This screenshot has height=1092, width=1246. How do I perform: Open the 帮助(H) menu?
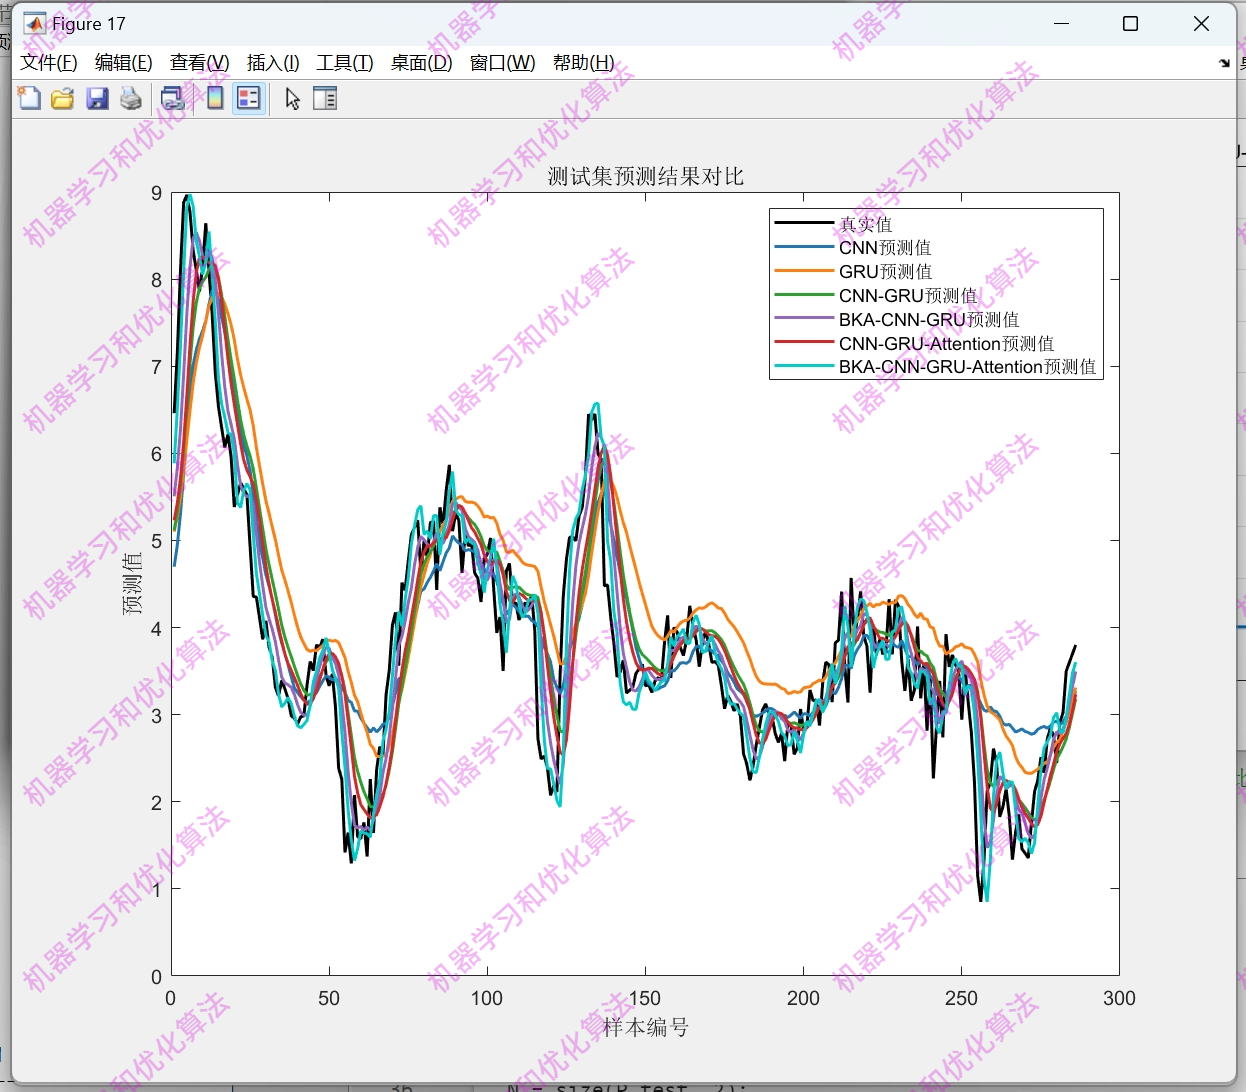[584, 63]
